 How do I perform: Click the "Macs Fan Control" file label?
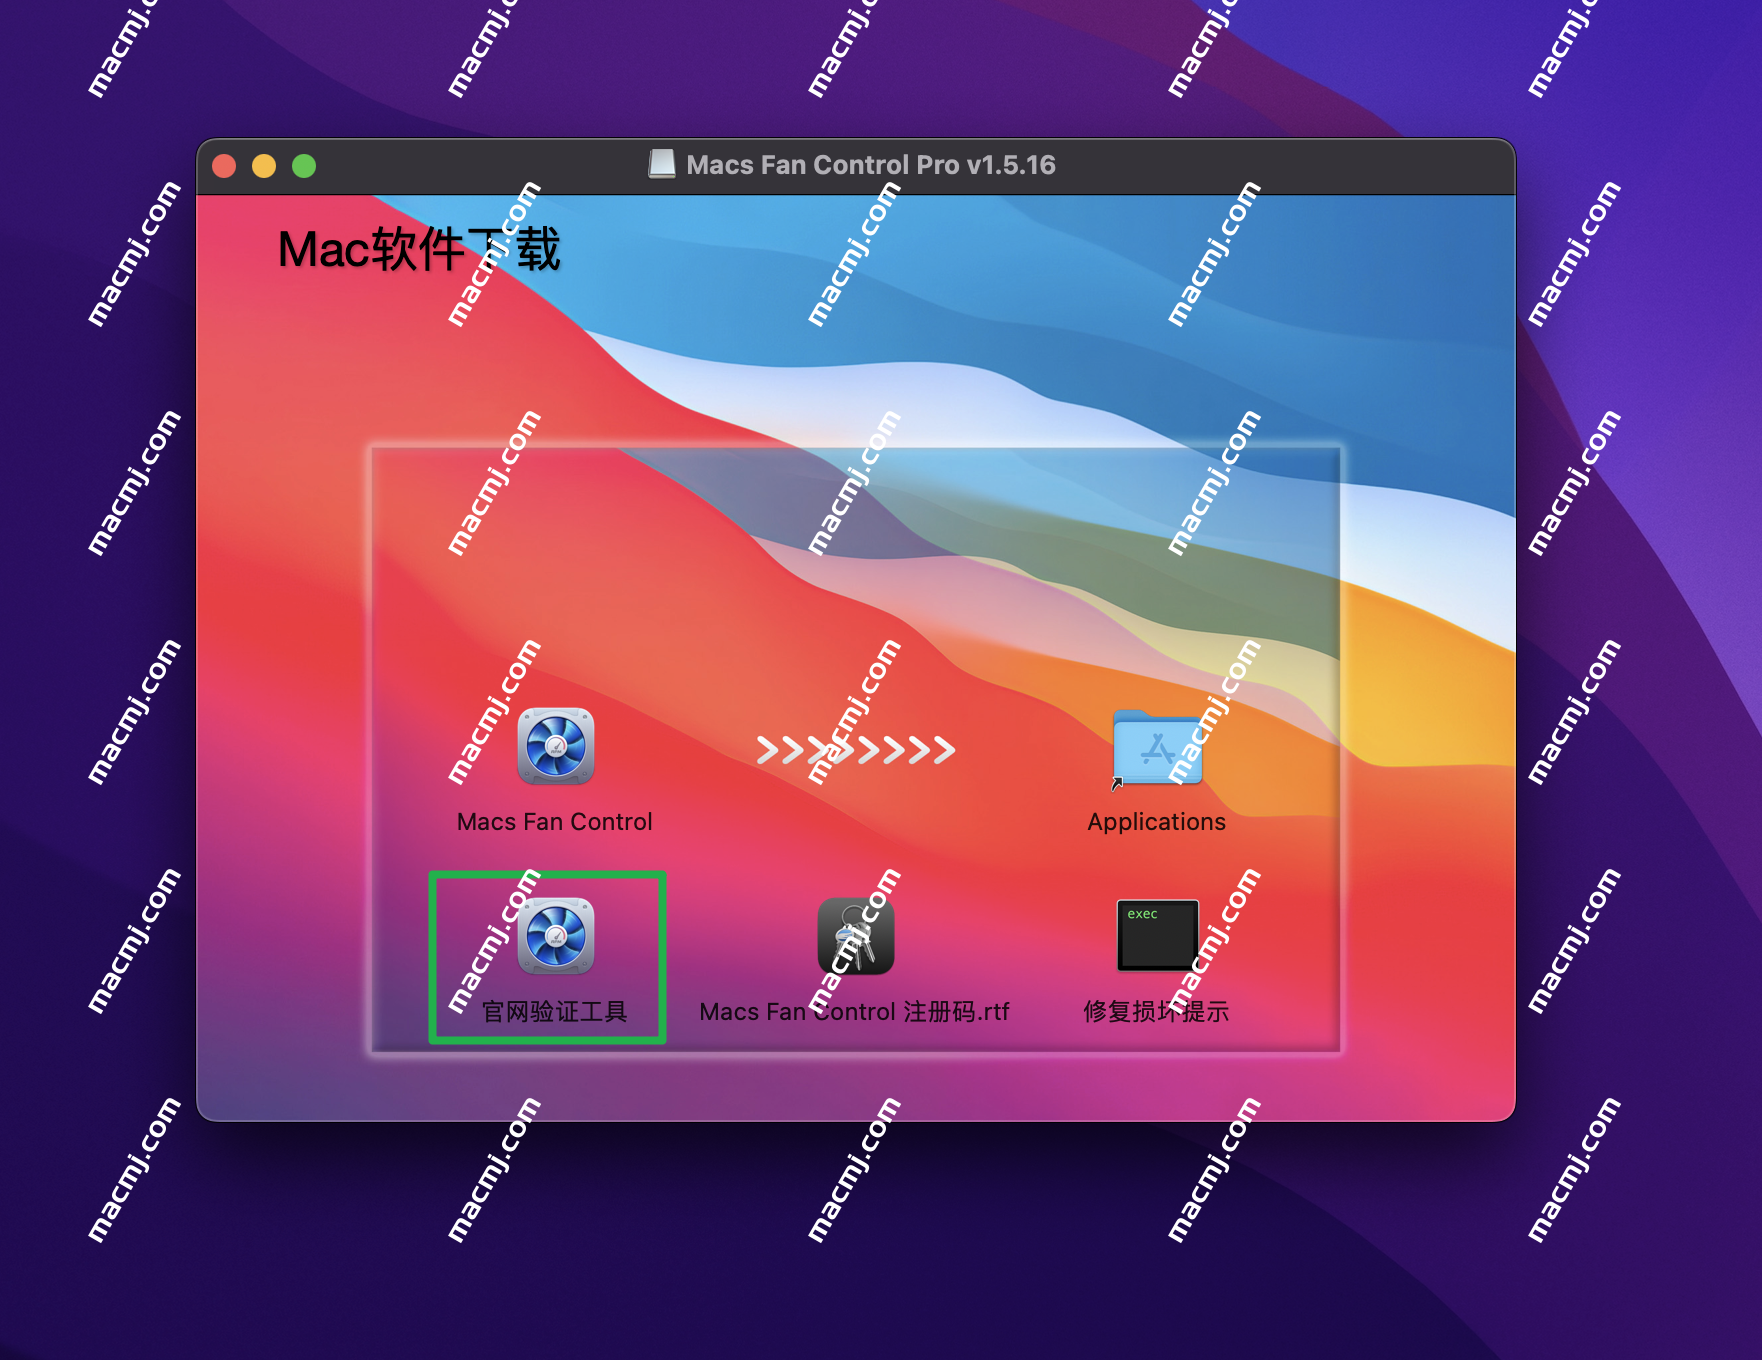coord(555,822)
